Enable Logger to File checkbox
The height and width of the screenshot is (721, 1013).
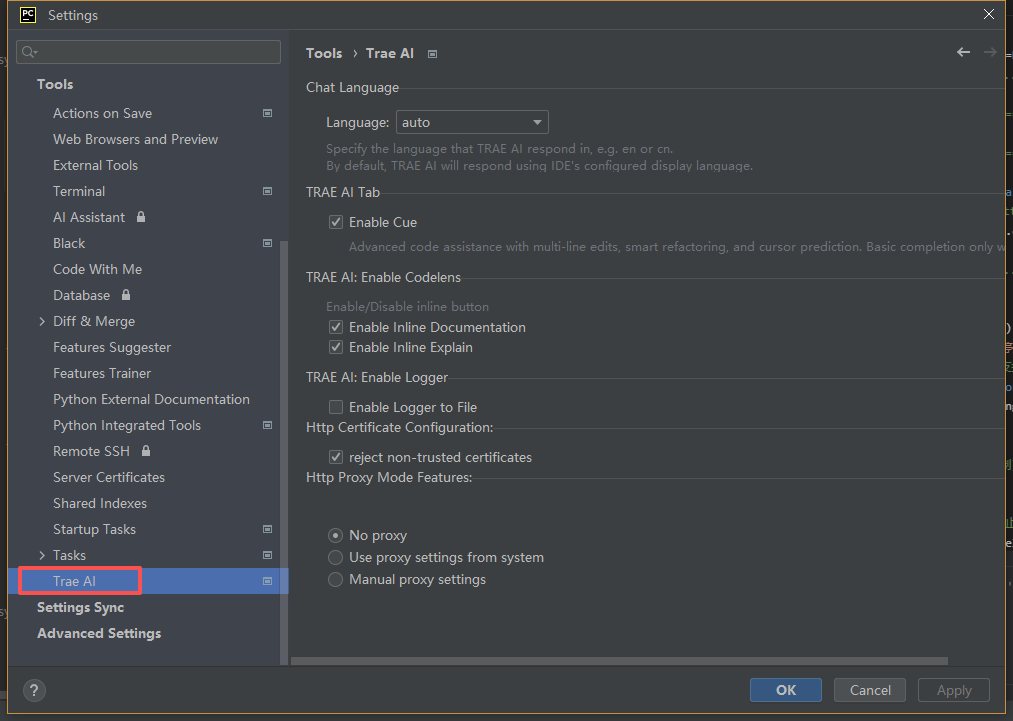(x=336, y=407)
